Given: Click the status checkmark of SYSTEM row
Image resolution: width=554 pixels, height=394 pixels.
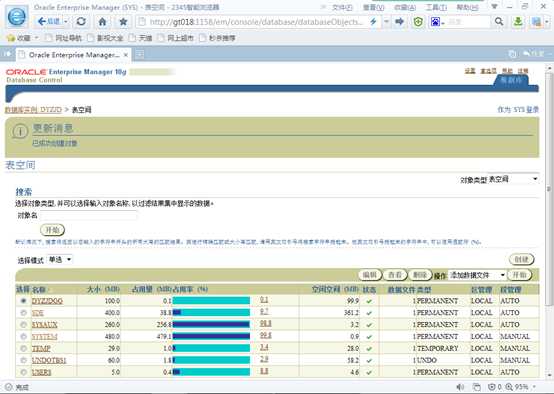Looking at the screenshot, I should (369, 337).
